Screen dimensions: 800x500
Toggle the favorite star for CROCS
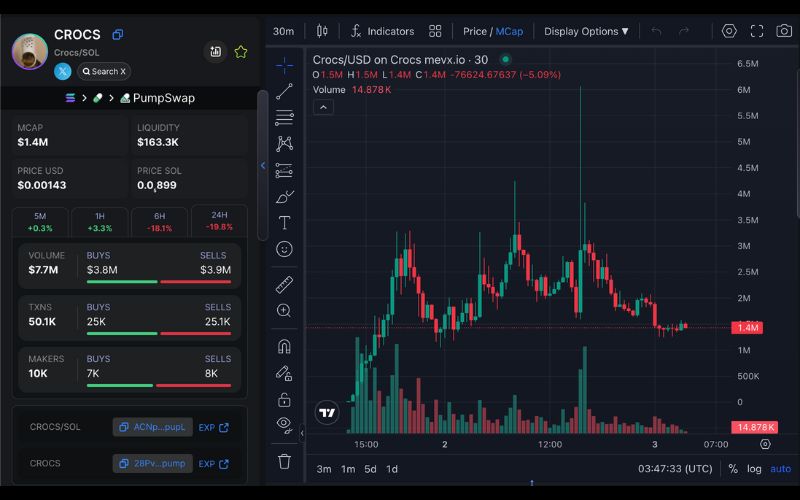241,52
